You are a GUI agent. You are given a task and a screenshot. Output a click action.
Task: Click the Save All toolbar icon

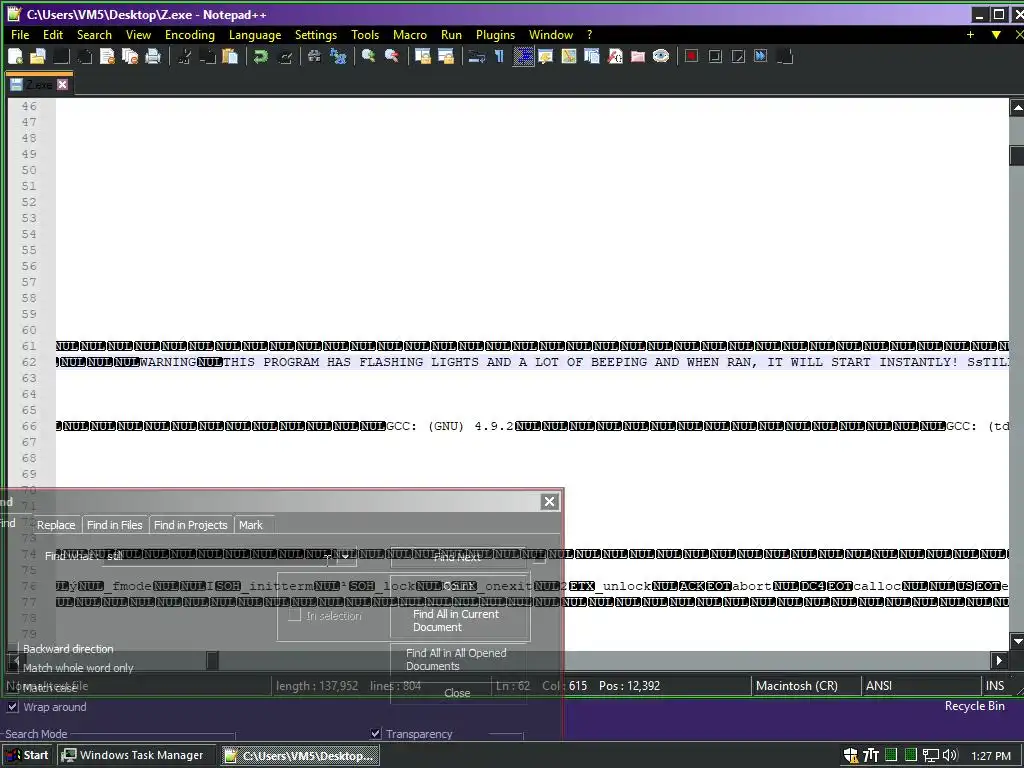tap(84, 57)
